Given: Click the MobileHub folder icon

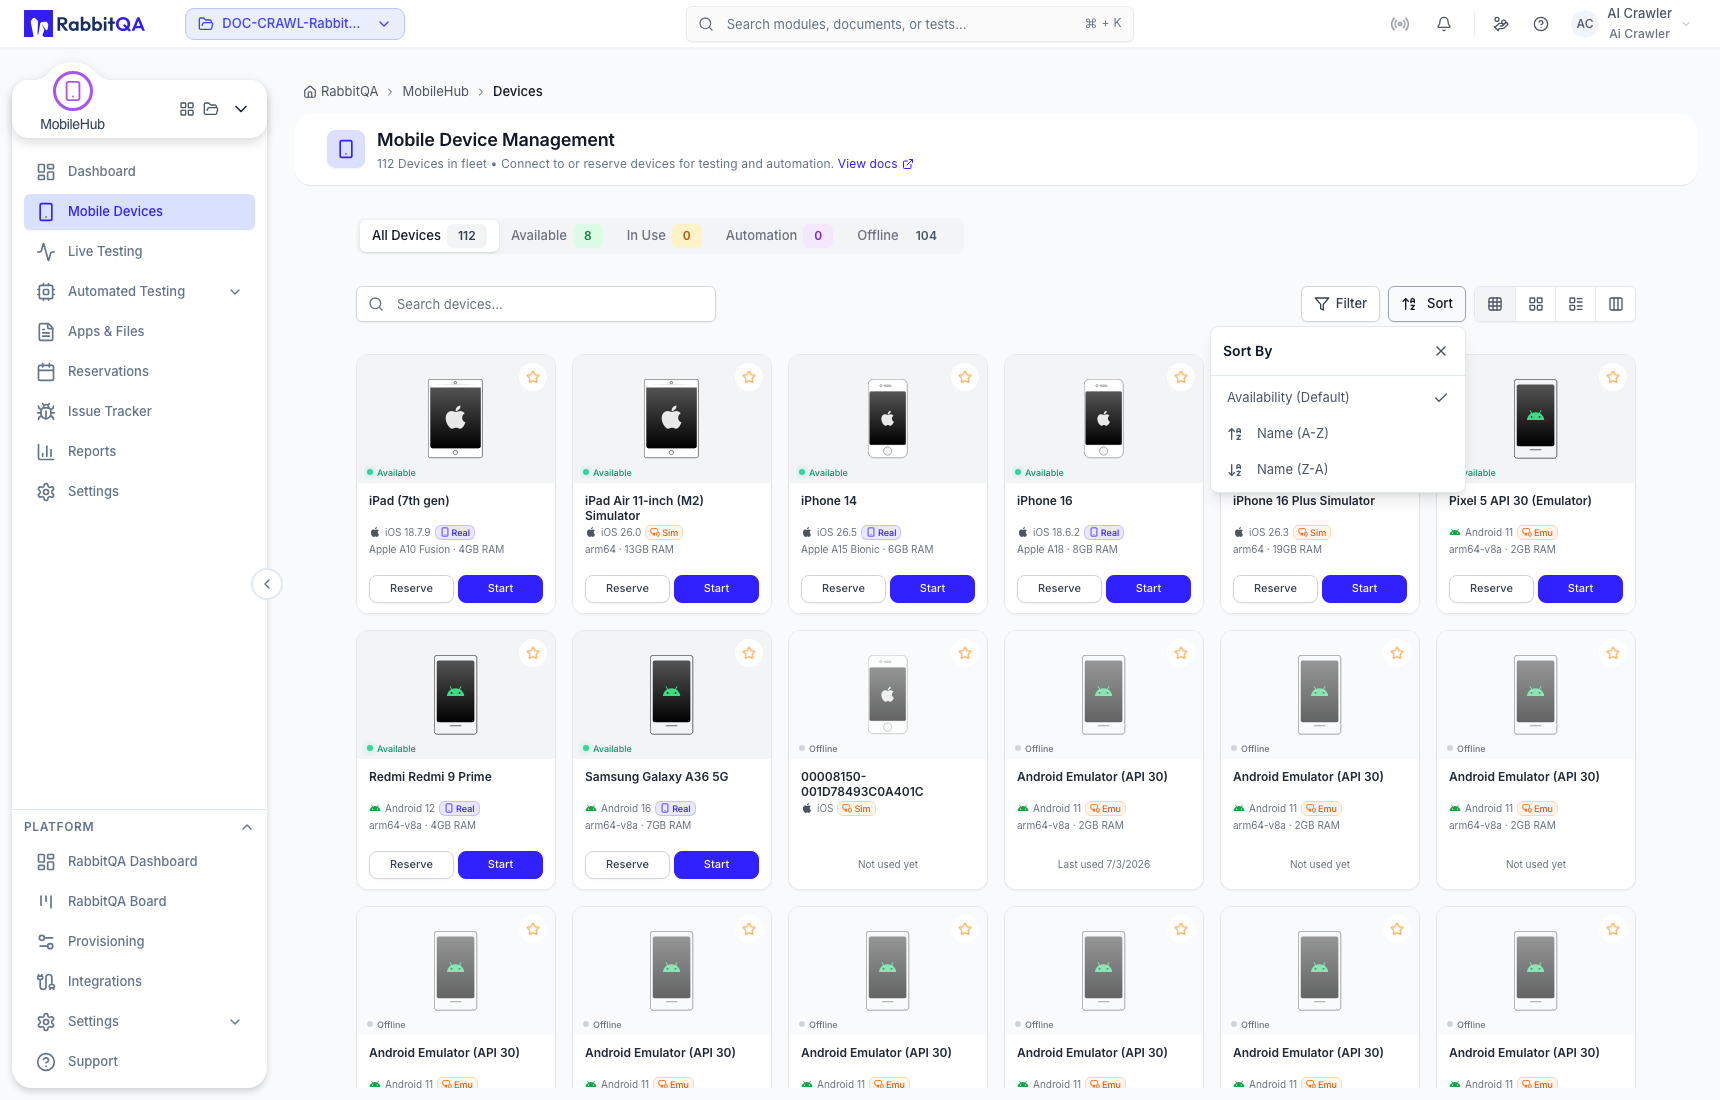Looking at the screenshot, I should [x=211, y=109].
